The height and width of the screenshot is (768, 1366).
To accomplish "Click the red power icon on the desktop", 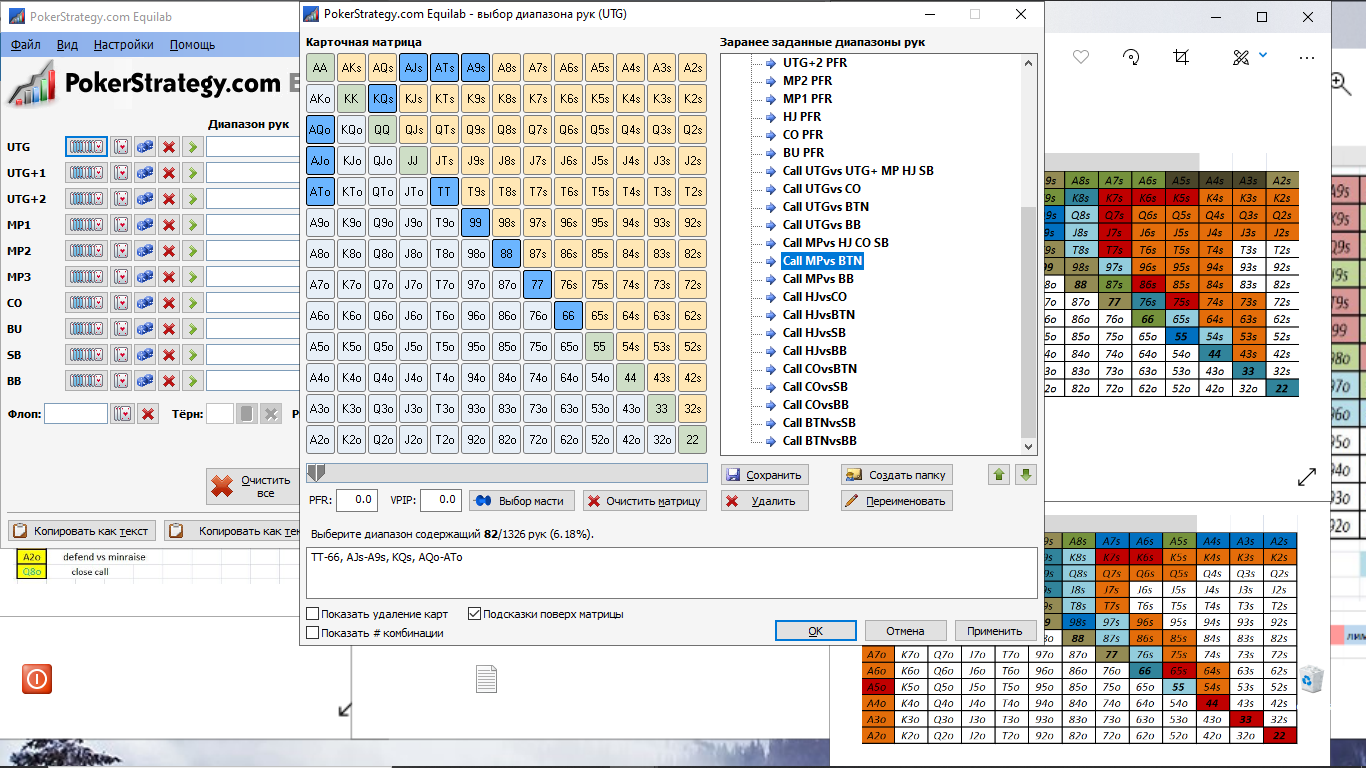I will click(x=37, y=679).
